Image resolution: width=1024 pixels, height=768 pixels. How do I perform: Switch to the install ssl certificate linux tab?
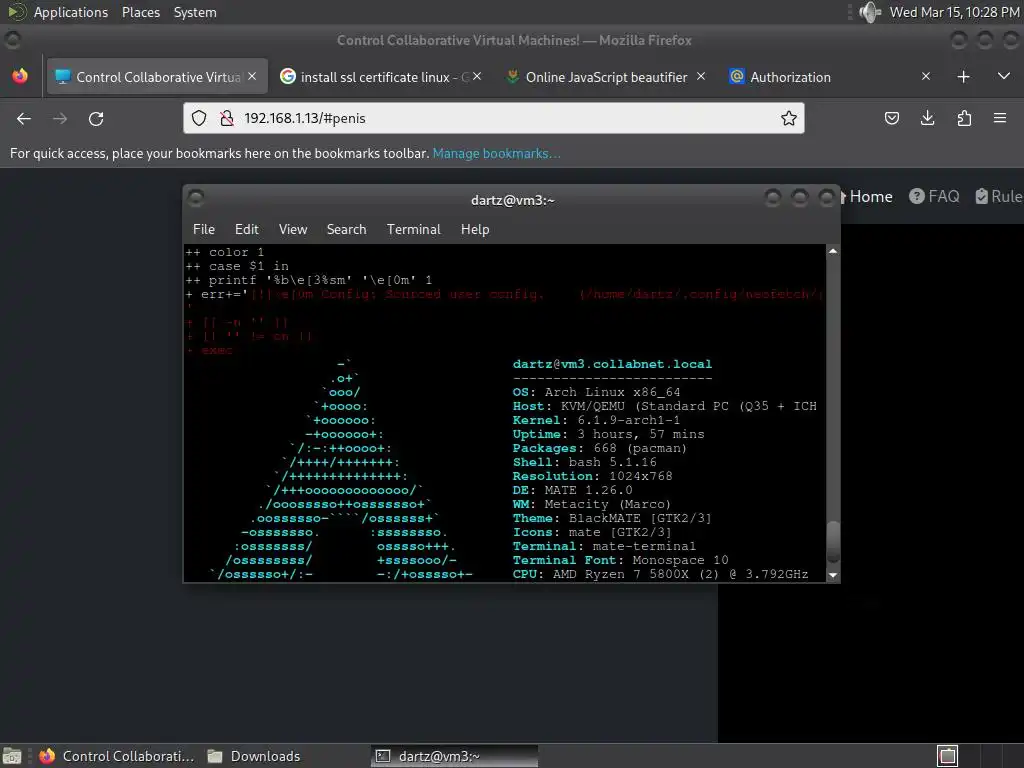tap(381, 77)
